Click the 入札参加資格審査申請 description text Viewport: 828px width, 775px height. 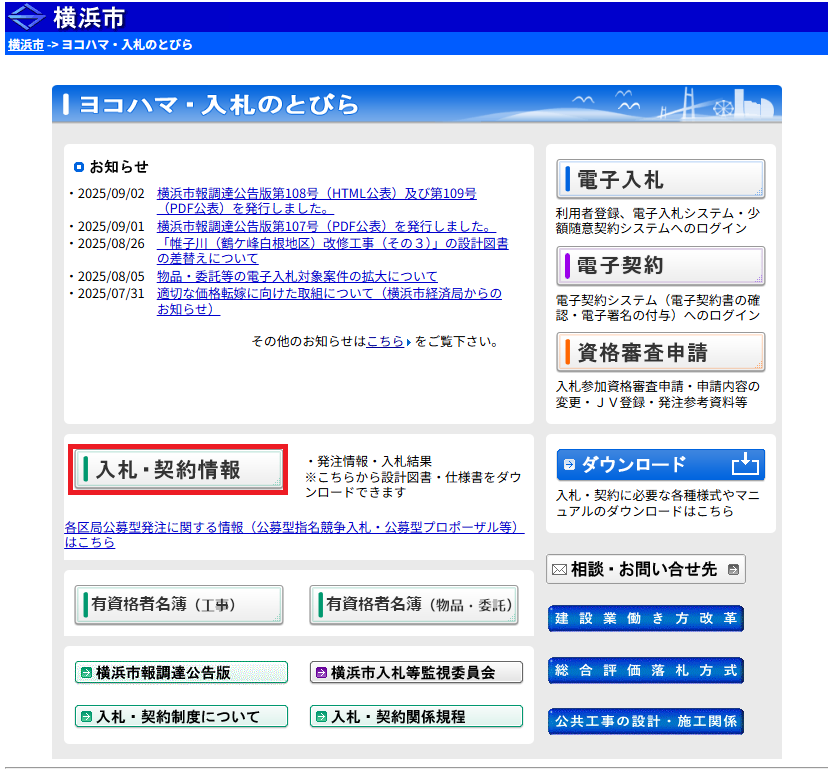[x=657, y=394]
